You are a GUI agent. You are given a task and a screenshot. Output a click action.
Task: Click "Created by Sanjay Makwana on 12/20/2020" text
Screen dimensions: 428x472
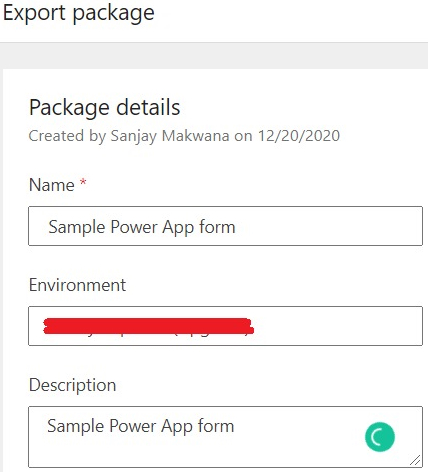pyautogui.click(x=184, y=136)
